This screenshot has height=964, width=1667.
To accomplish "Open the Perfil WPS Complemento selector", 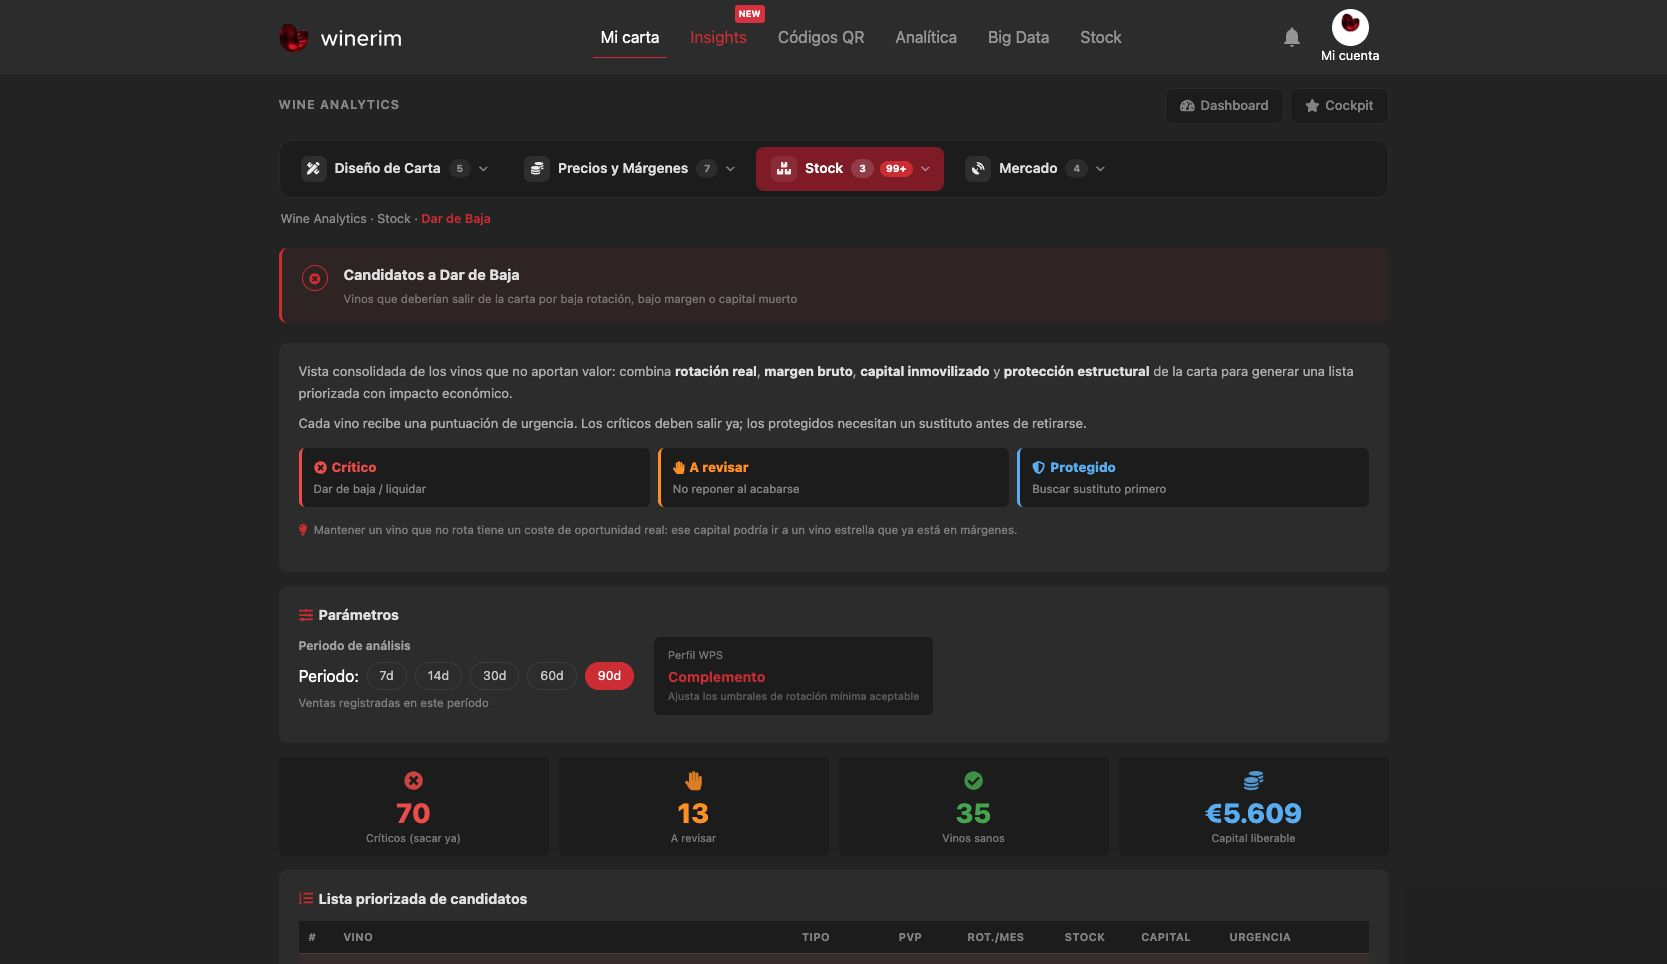I will 793,676.
